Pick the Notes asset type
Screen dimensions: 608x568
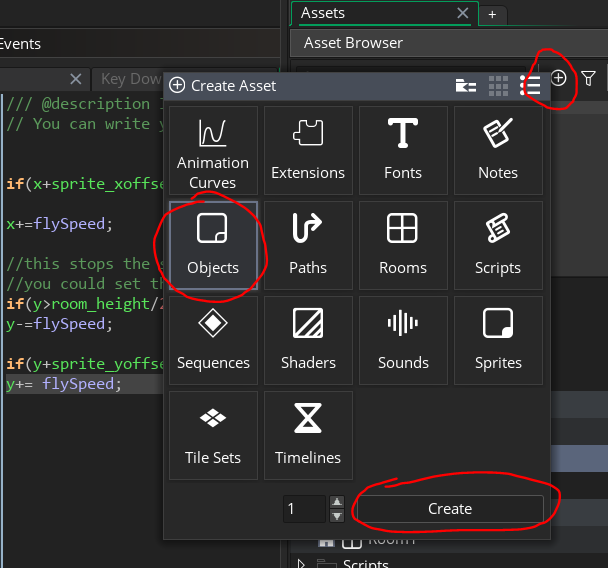498,150
